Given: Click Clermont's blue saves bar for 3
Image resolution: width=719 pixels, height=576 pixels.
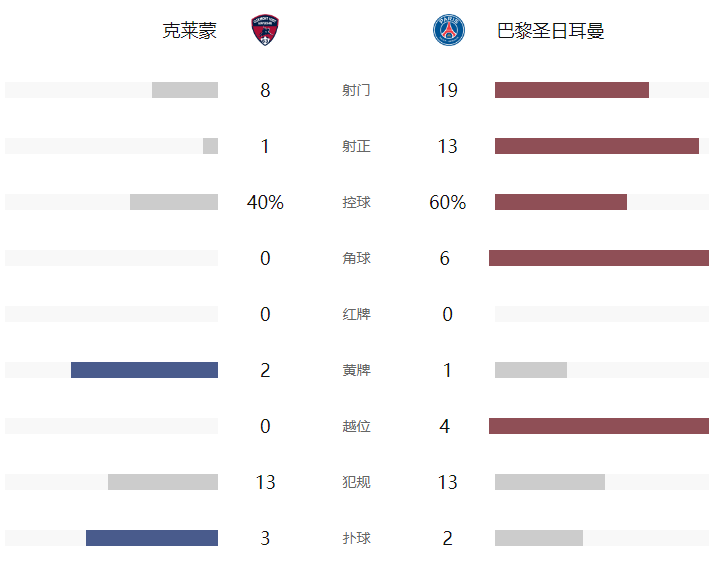Looking at the screenshot, I should click(152, 538).
